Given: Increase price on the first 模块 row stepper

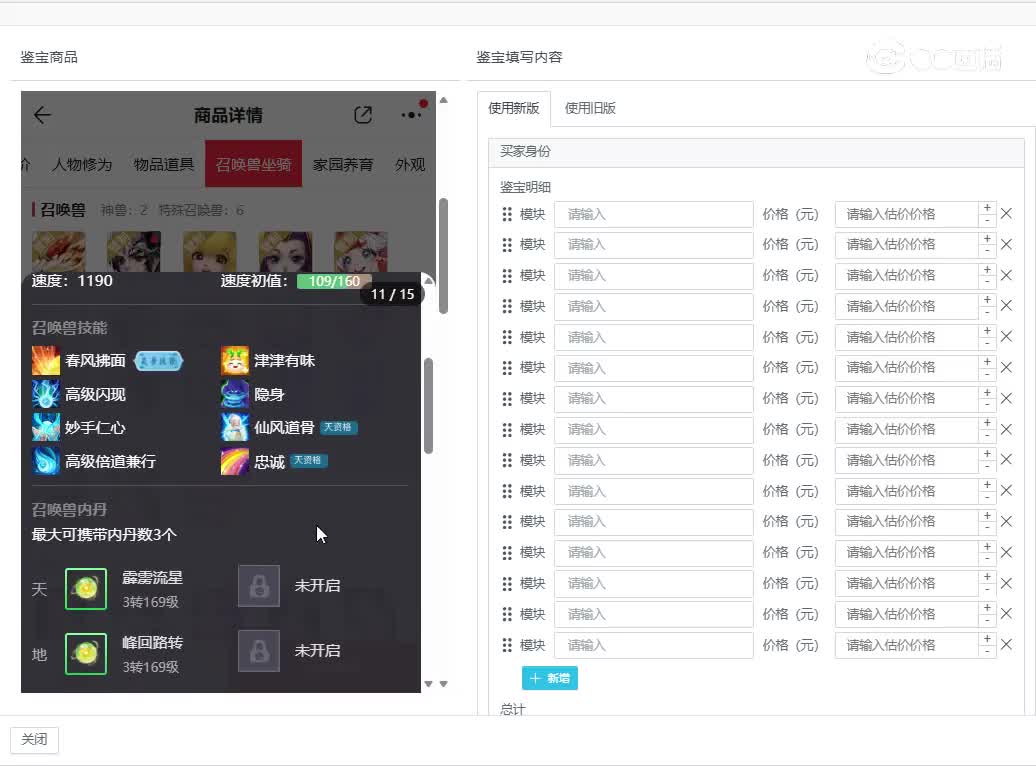Looking at the screenshot, I should [x=987, y=208].
